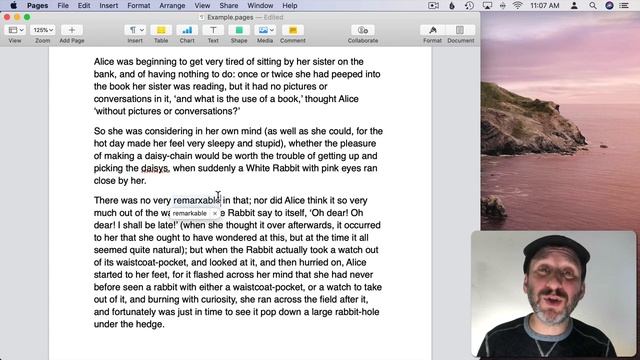This screenshot has width=640, height=360.
Task: Click the flame-drop menu bar icon
Action: click(452, 5)
